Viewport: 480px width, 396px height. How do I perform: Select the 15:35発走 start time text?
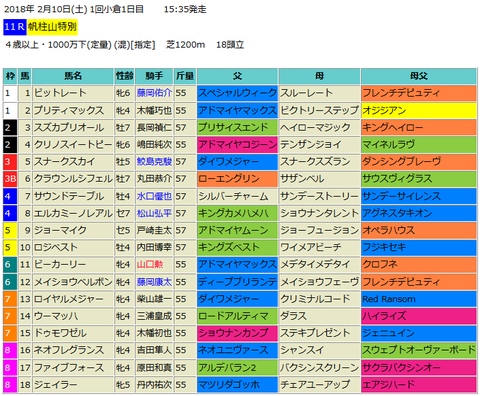185,9
